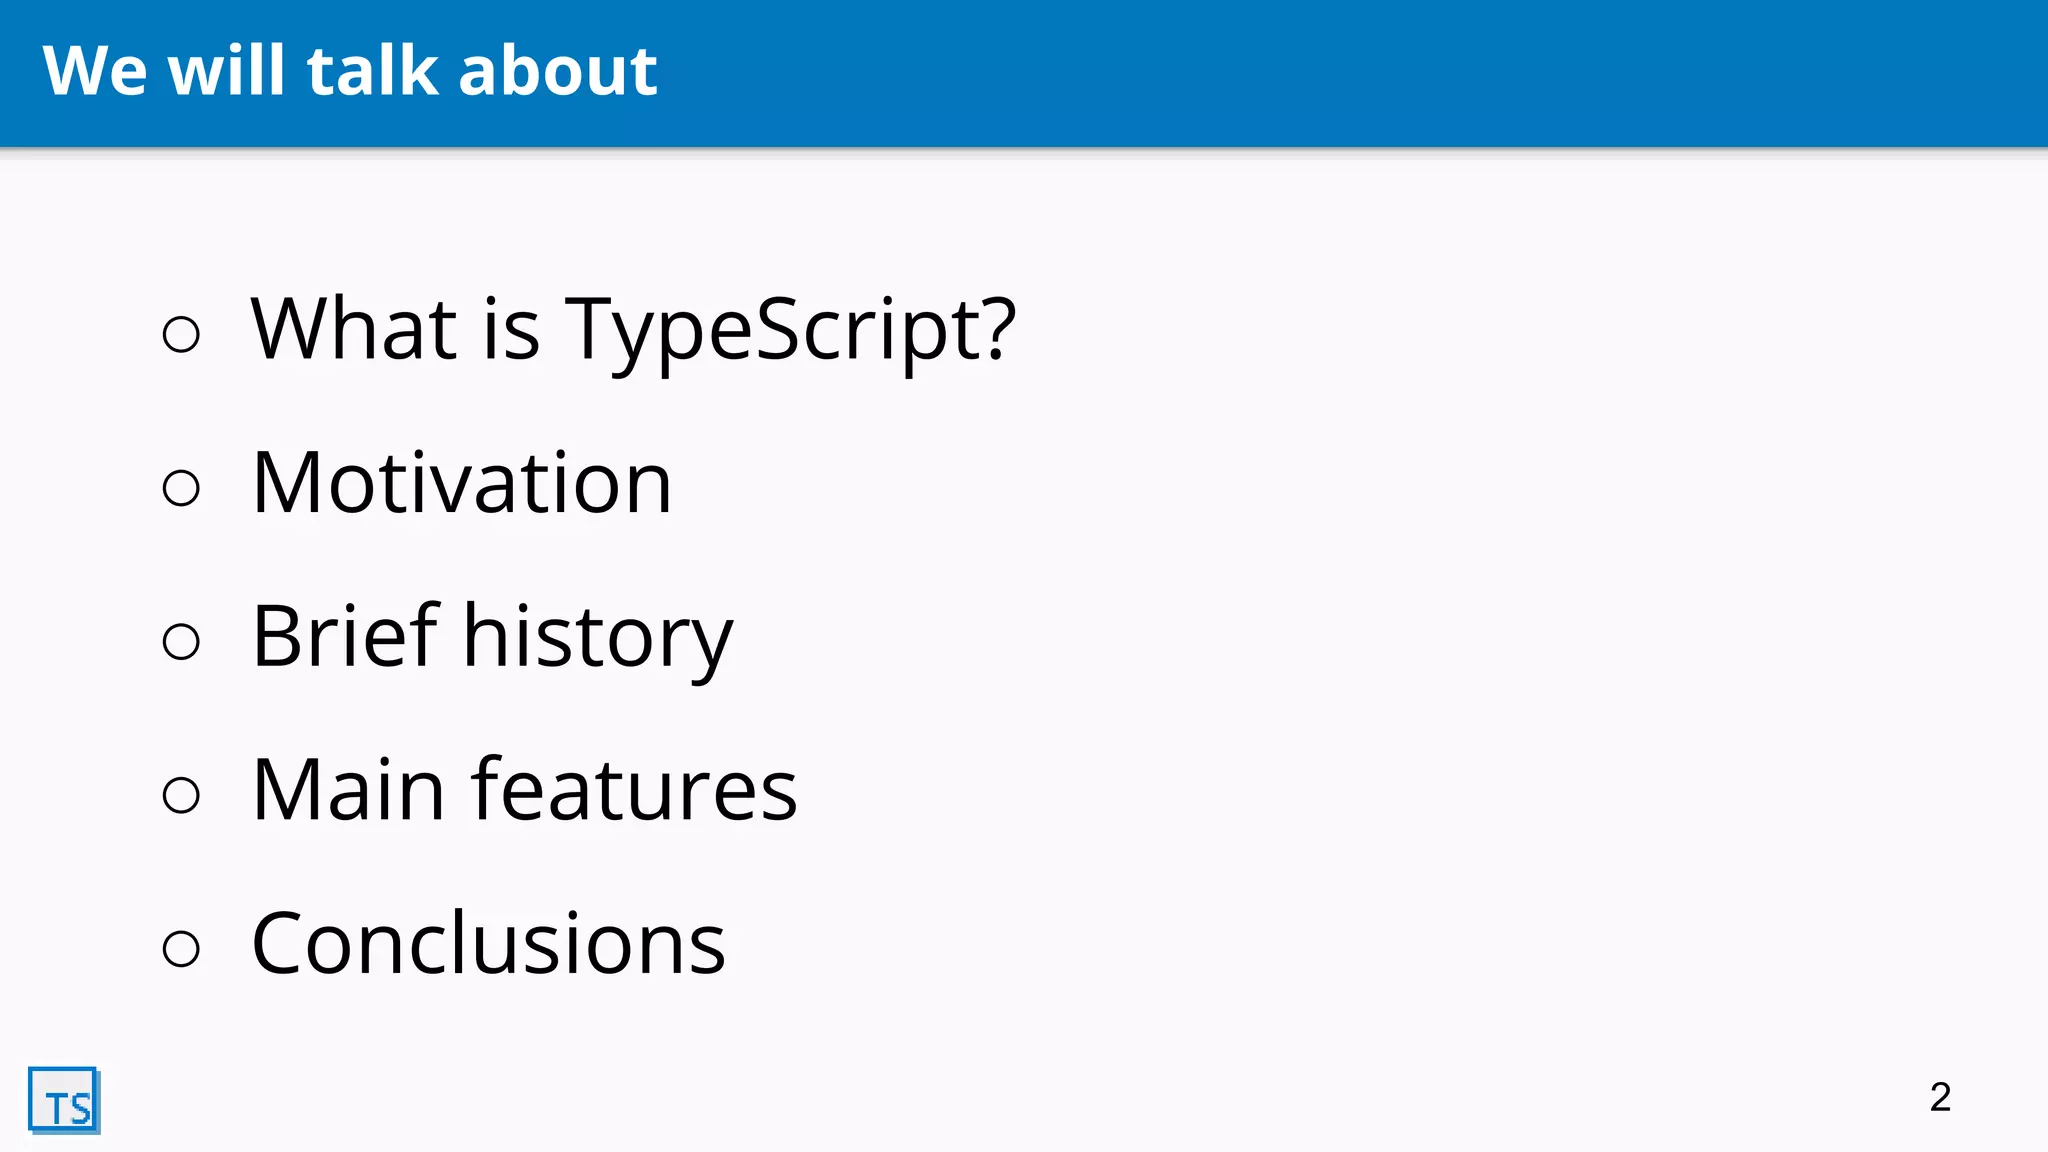Select the 'We will talk about' title
2048x1152 pixels.
(349, 71)
